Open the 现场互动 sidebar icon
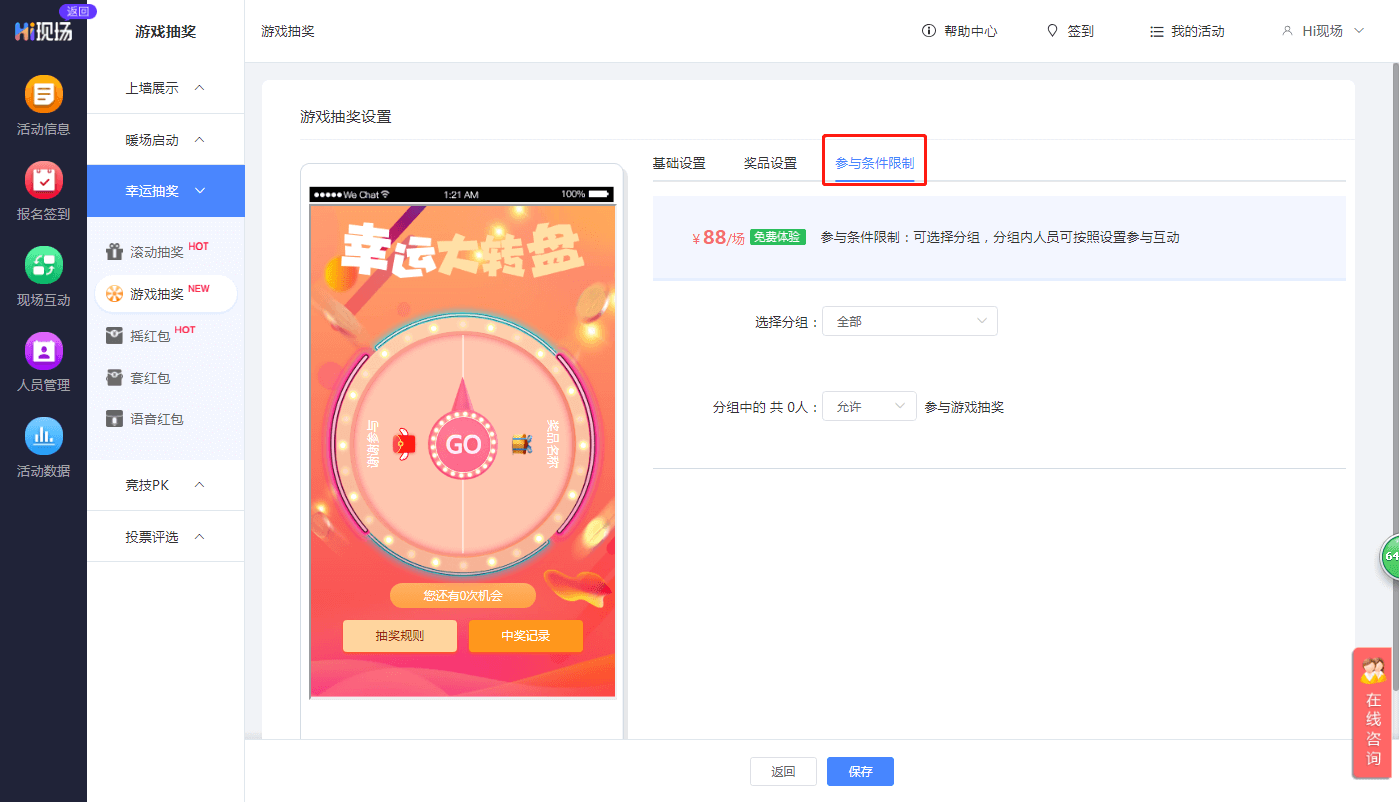Viewport: 1399px width, 802px height. [x=43, y=266]
